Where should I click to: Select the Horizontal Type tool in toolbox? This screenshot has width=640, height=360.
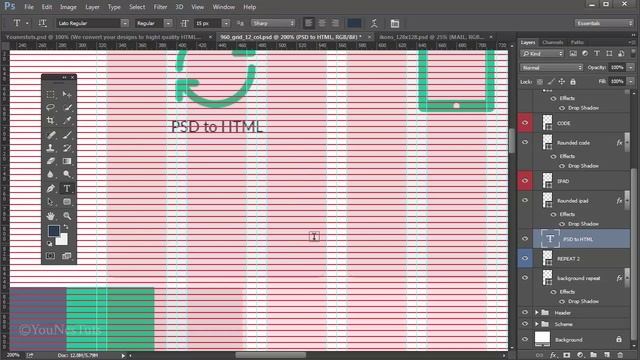click(x=67, y=188)
